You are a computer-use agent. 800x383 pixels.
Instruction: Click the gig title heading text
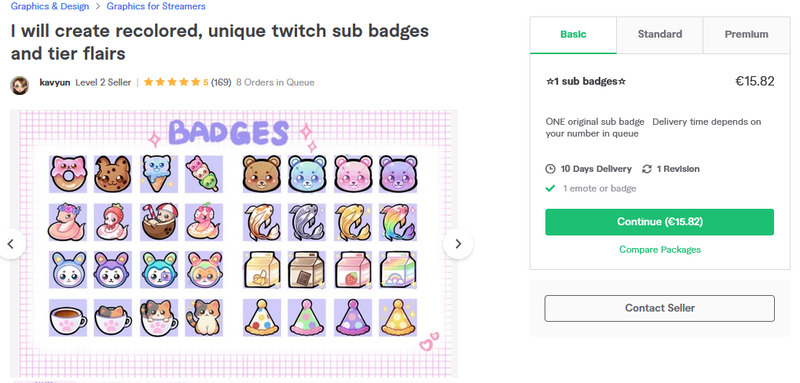point(219,42)
